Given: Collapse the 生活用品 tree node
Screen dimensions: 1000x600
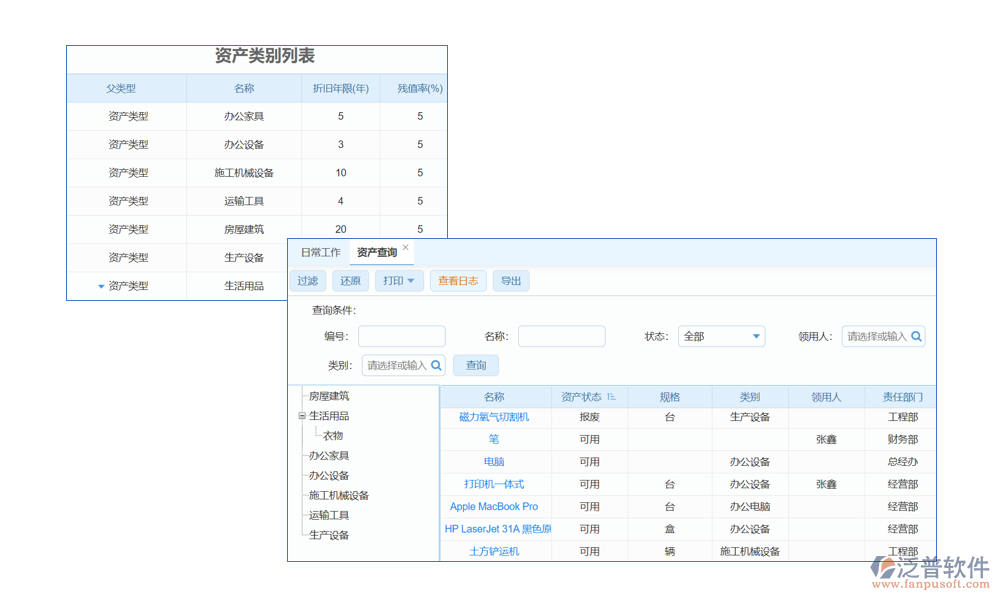Looking at the screenshot, I should [302, 416].
